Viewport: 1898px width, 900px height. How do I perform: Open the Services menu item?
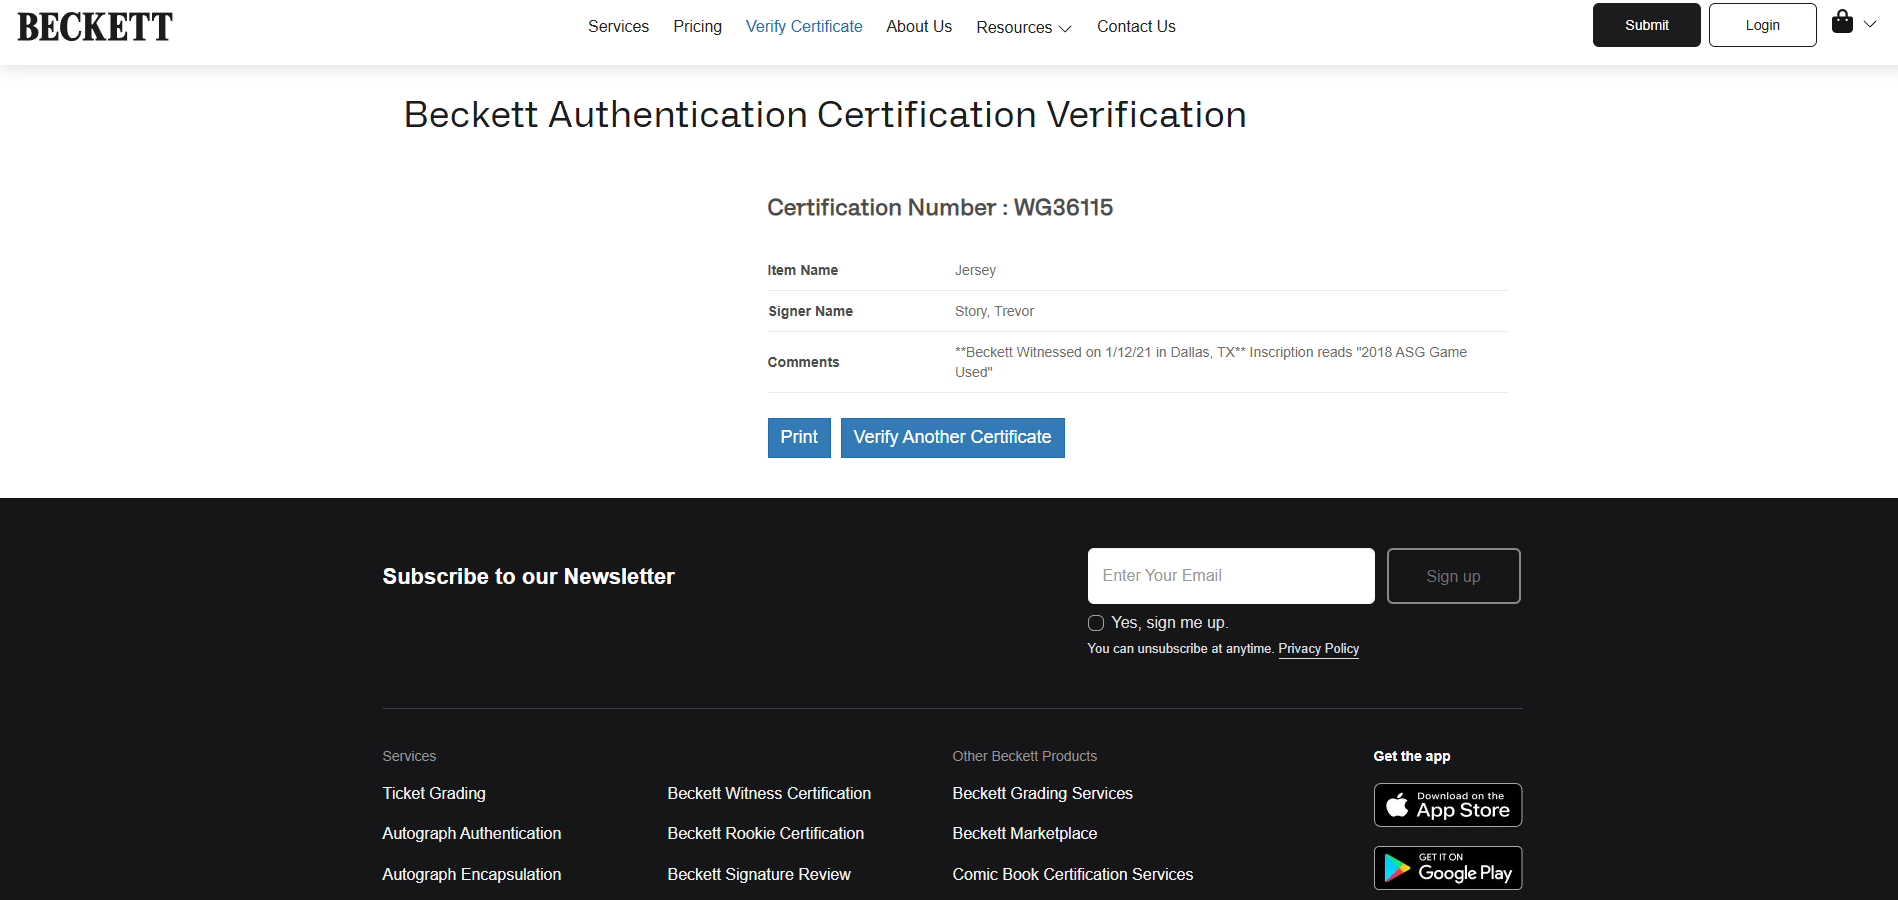618,26
